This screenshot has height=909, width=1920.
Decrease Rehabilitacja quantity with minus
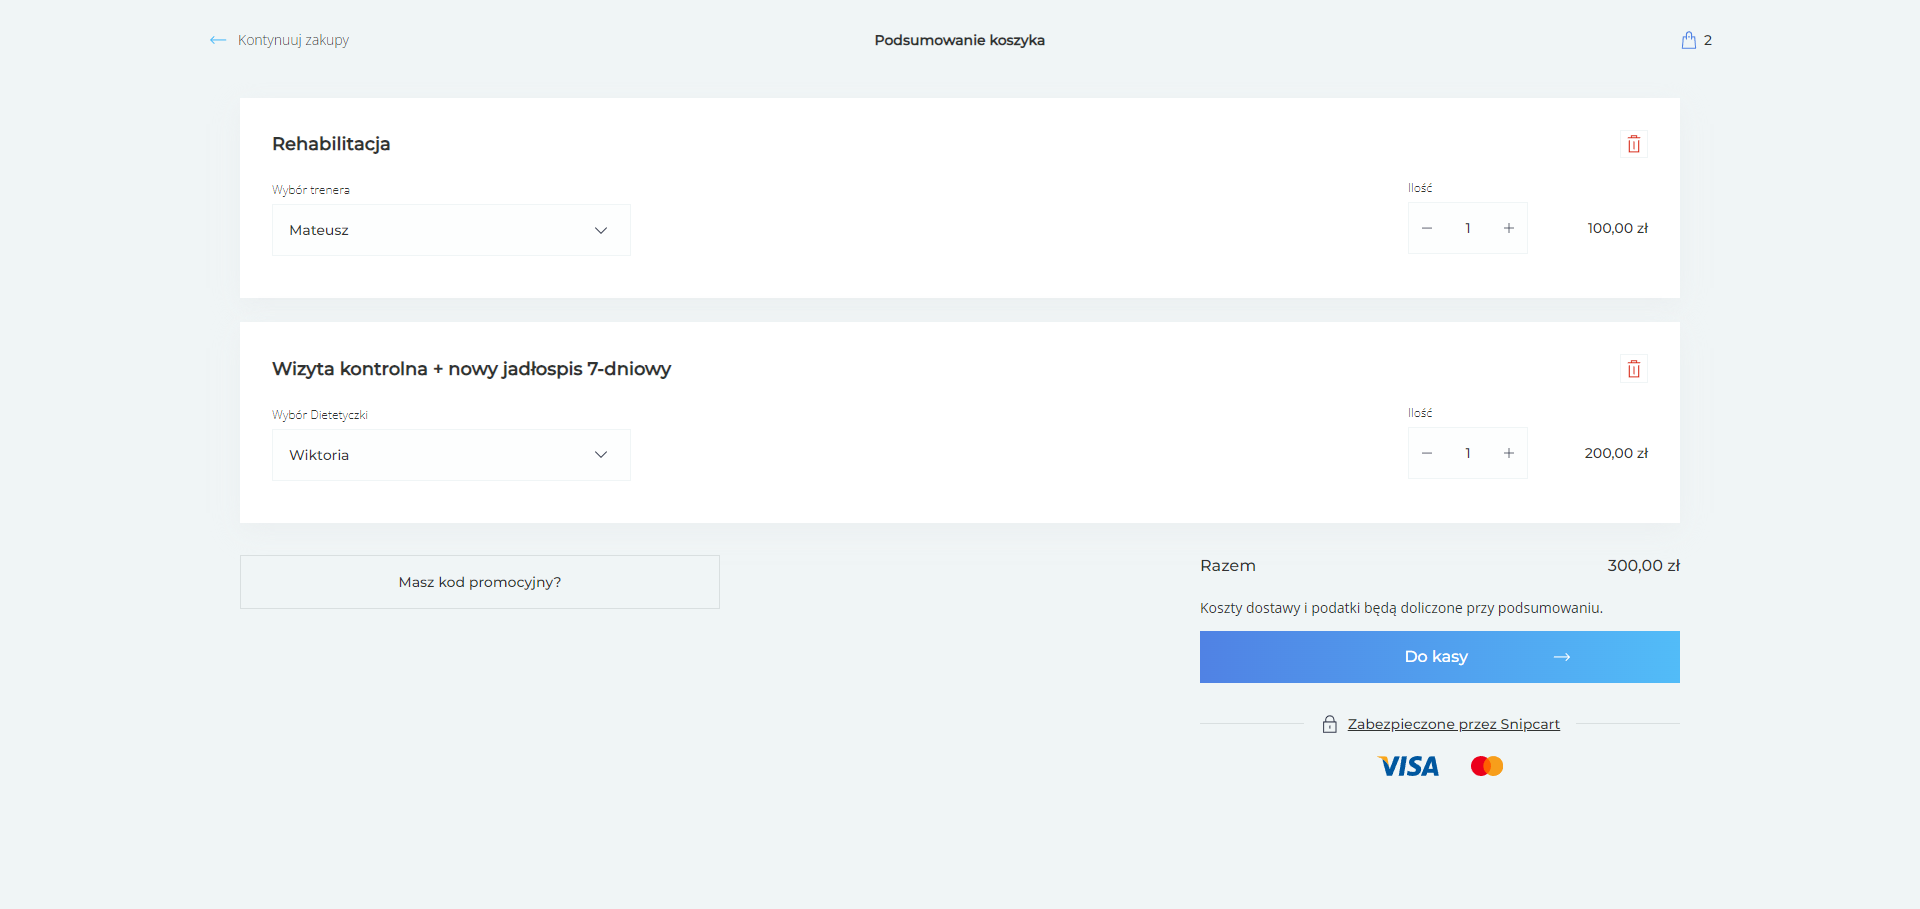pyautogui.click(x=1427, y=228)
